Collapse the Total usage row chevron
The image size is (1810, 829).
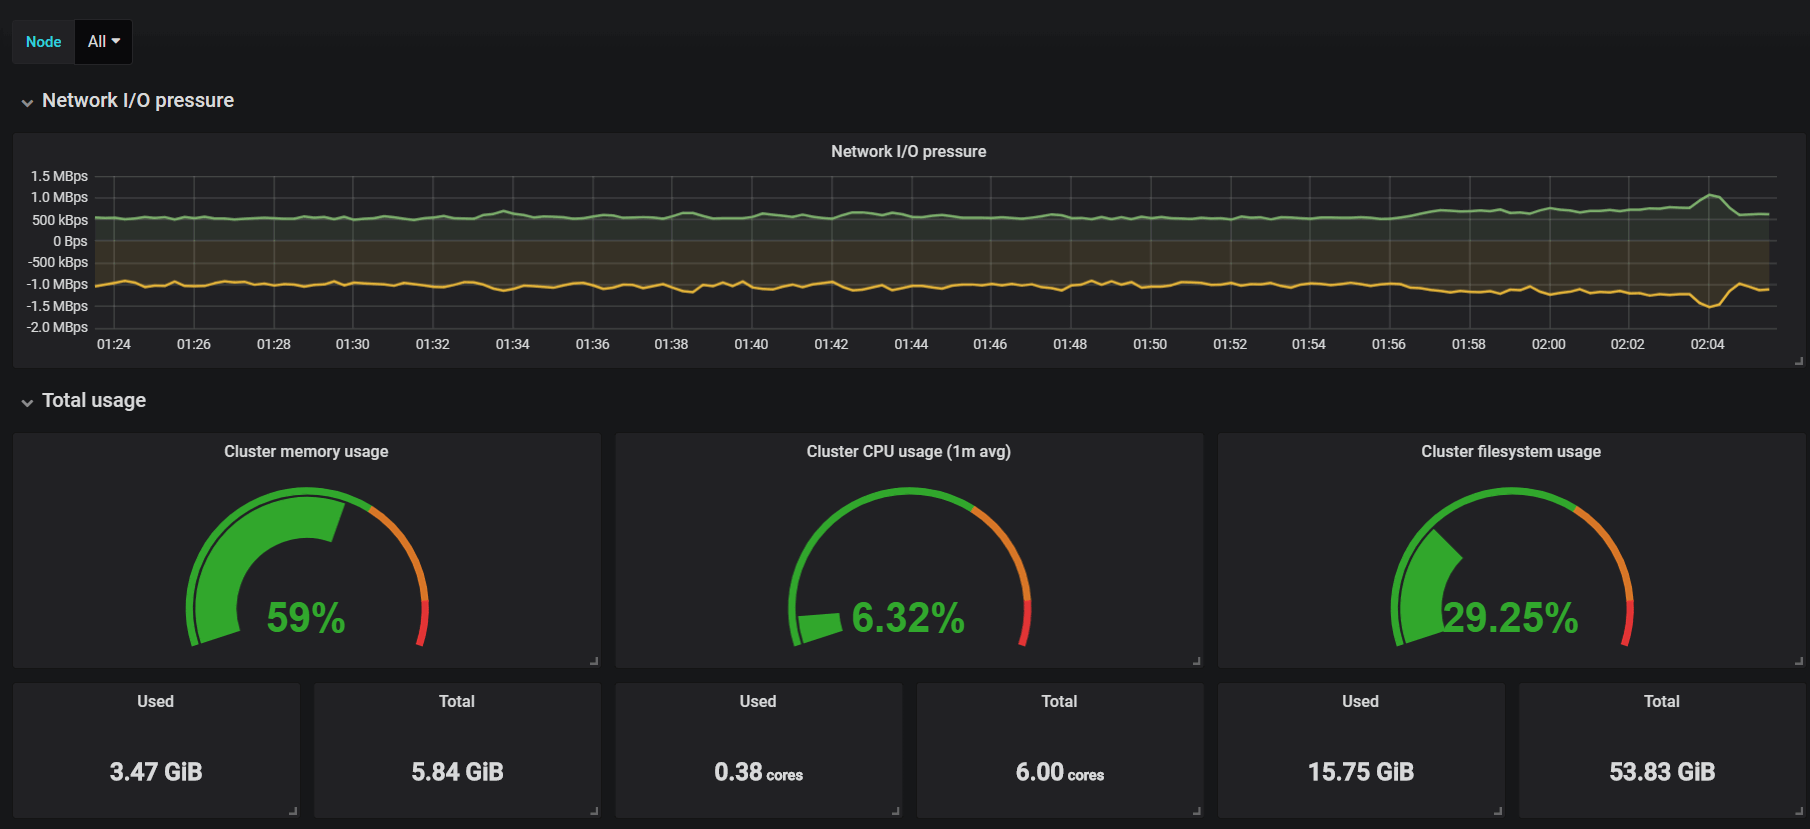[27, 402]
